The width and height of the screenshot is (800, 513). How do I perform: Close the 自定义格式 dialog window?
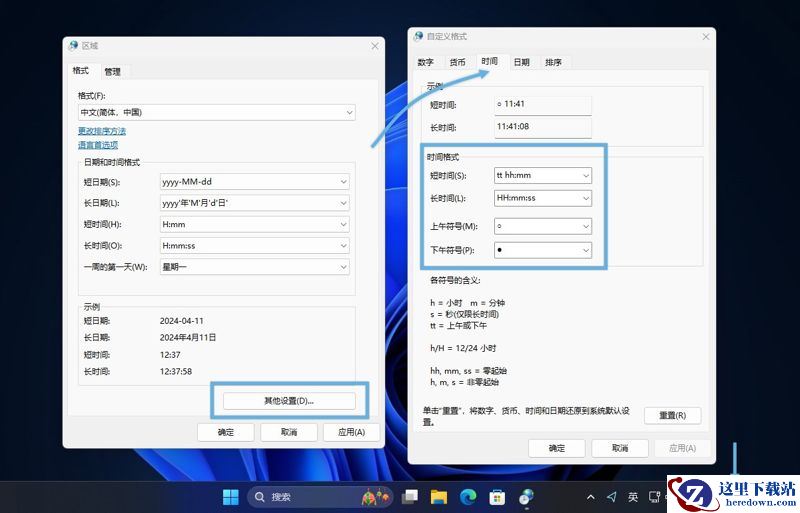point(706,37)
